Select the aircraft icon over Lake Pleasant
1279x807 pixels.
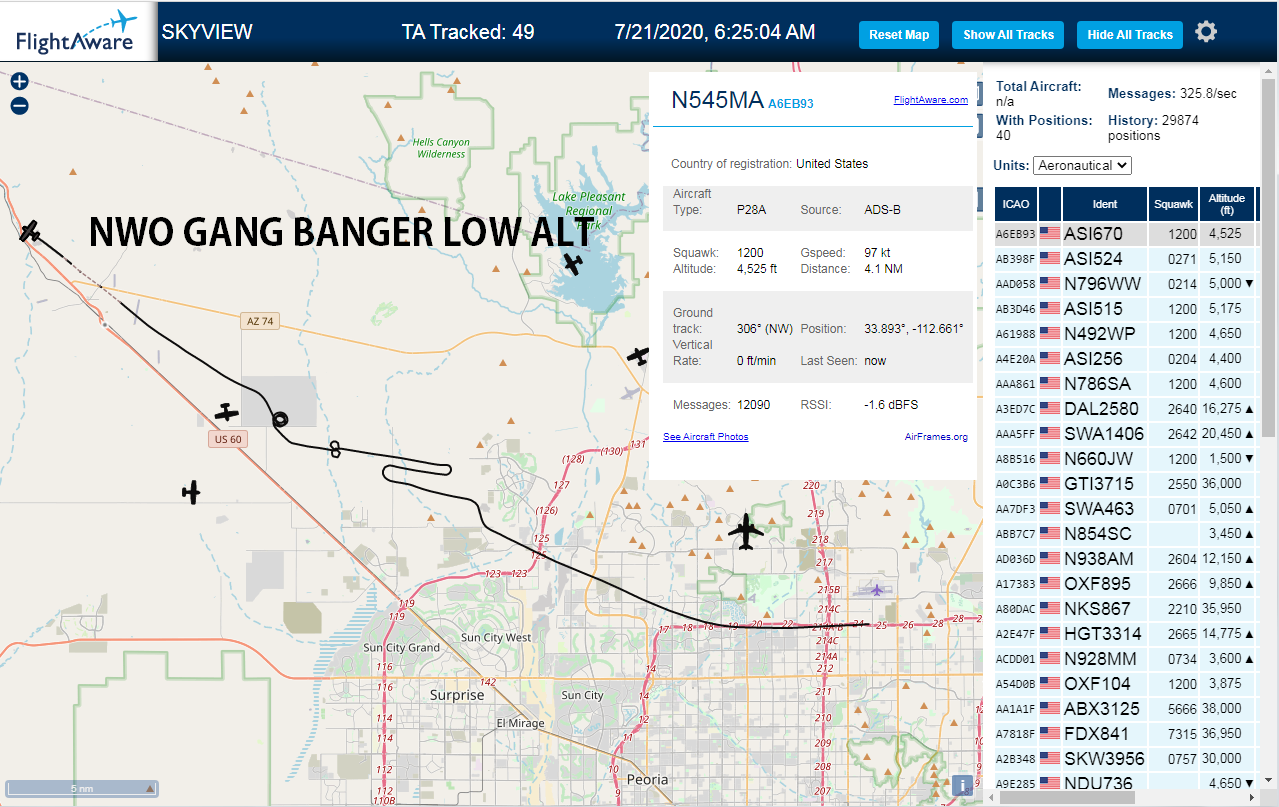click(x=573, y=263)
